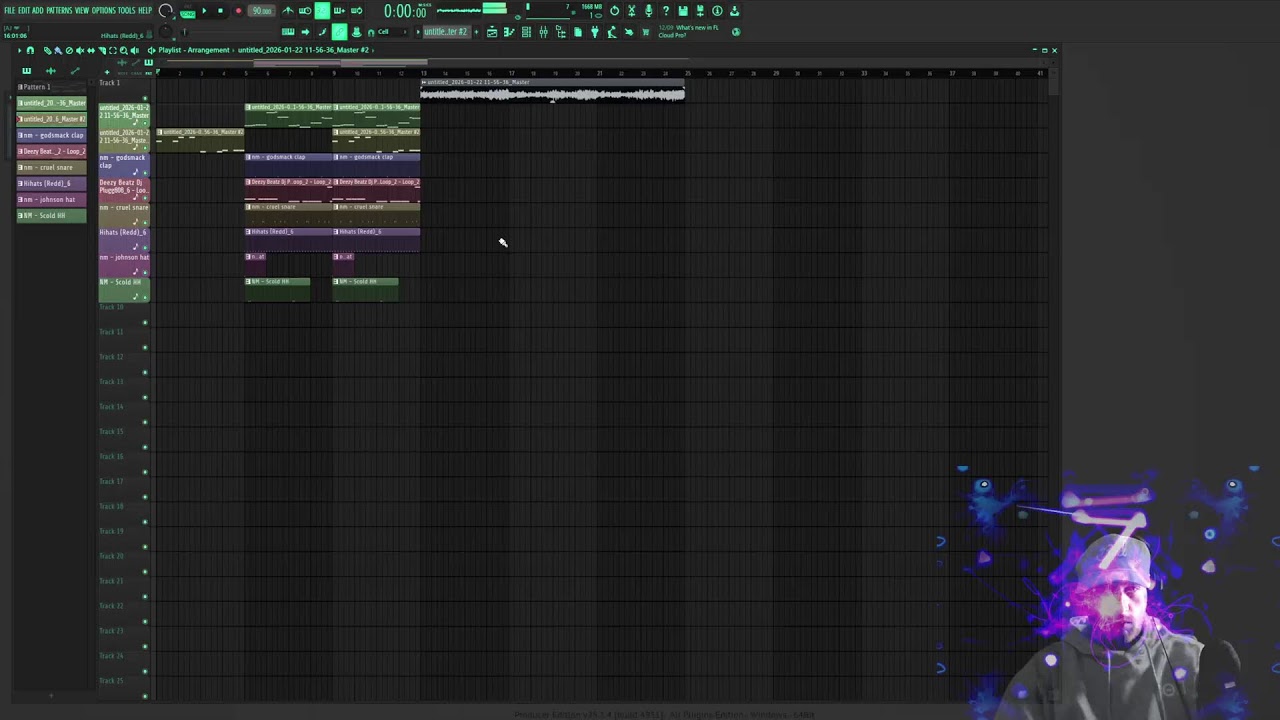Image resolution: width=1280 pixels, height=720 pixels.
Task: Click the microphone audio recording icon
Action: point(649,11)
